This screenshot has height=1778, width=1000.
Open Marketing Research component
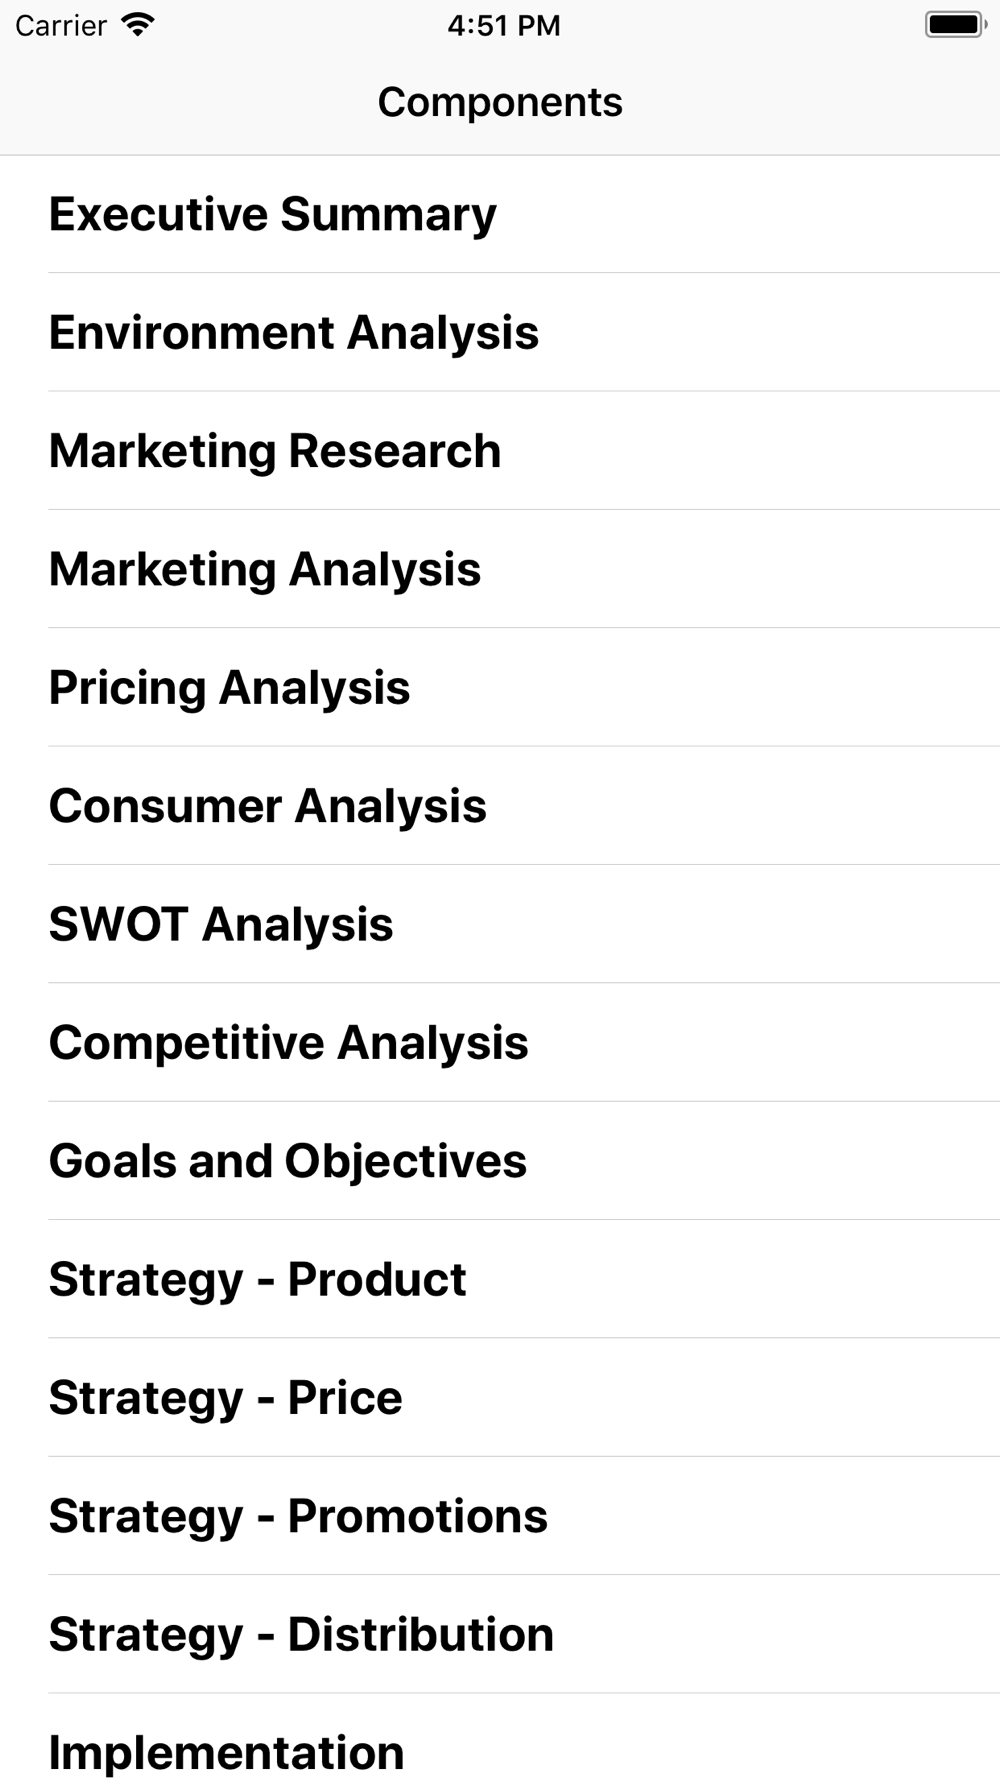coord(500,451)
